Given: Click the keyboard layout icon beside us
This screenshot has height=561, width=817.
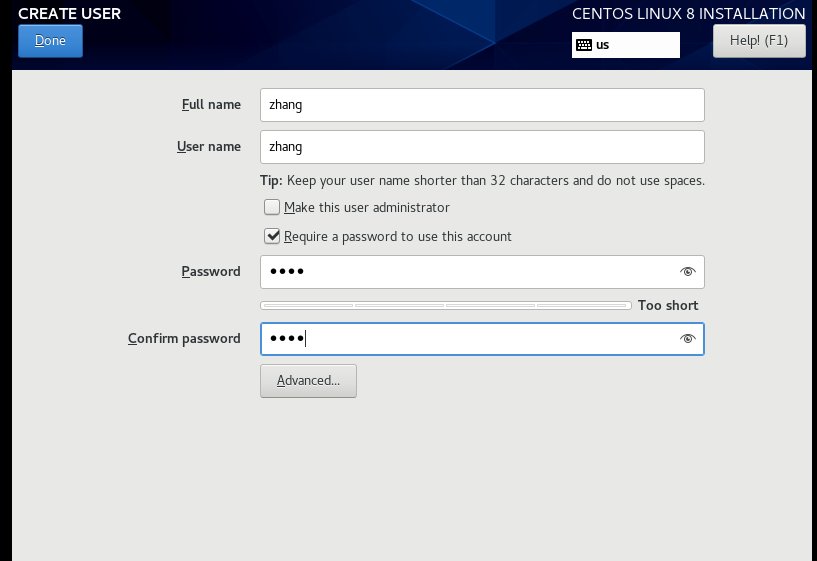Looking at the screenshot, I should 584,45.
